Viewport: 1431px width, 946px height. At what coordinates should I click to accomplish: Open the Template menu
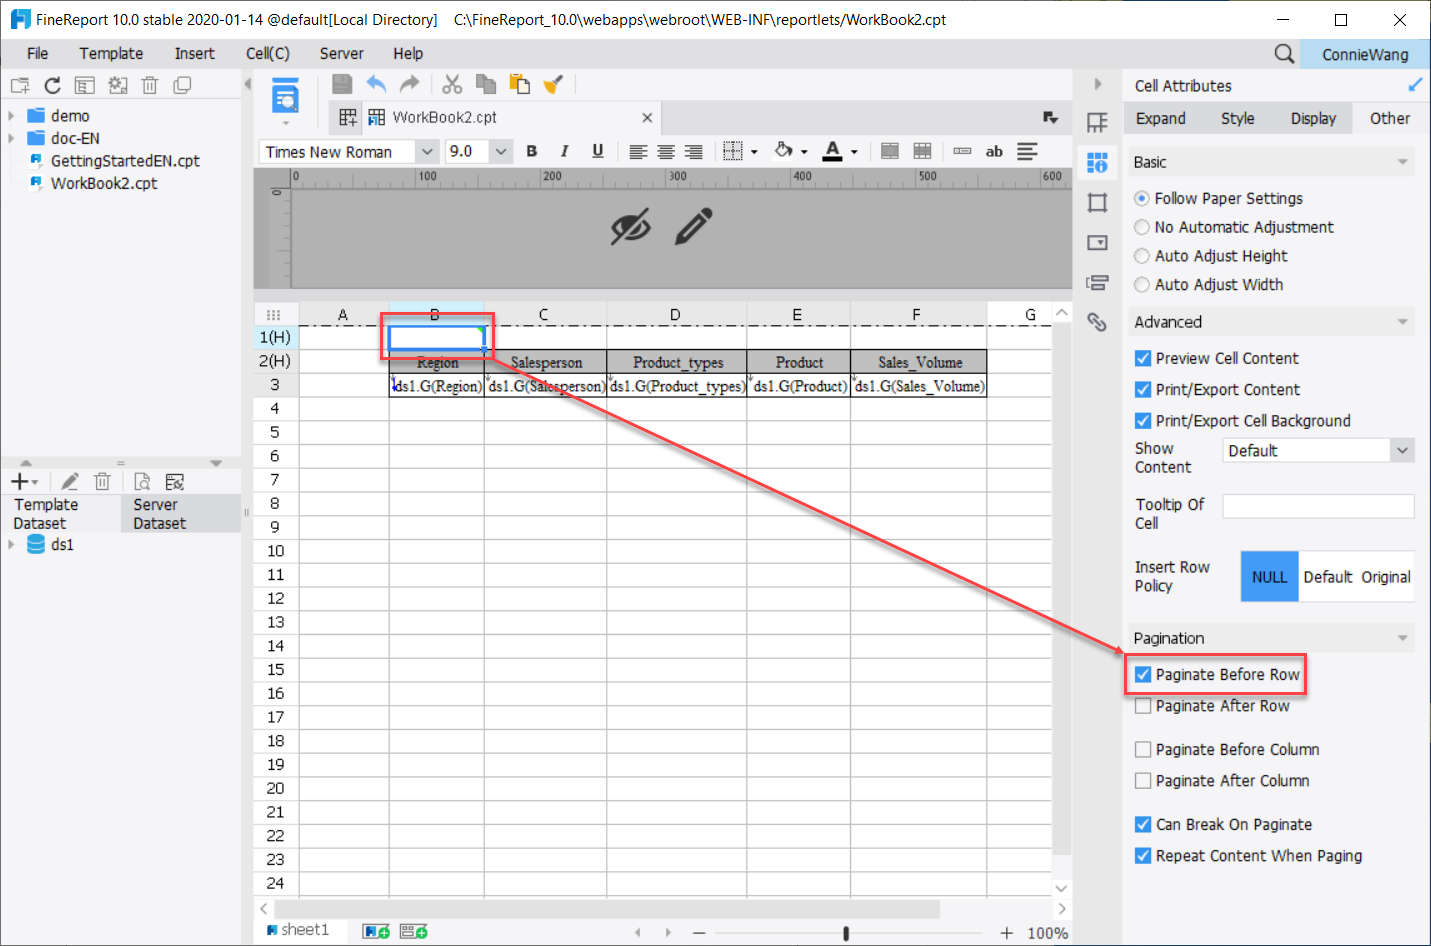click(111, 53)
